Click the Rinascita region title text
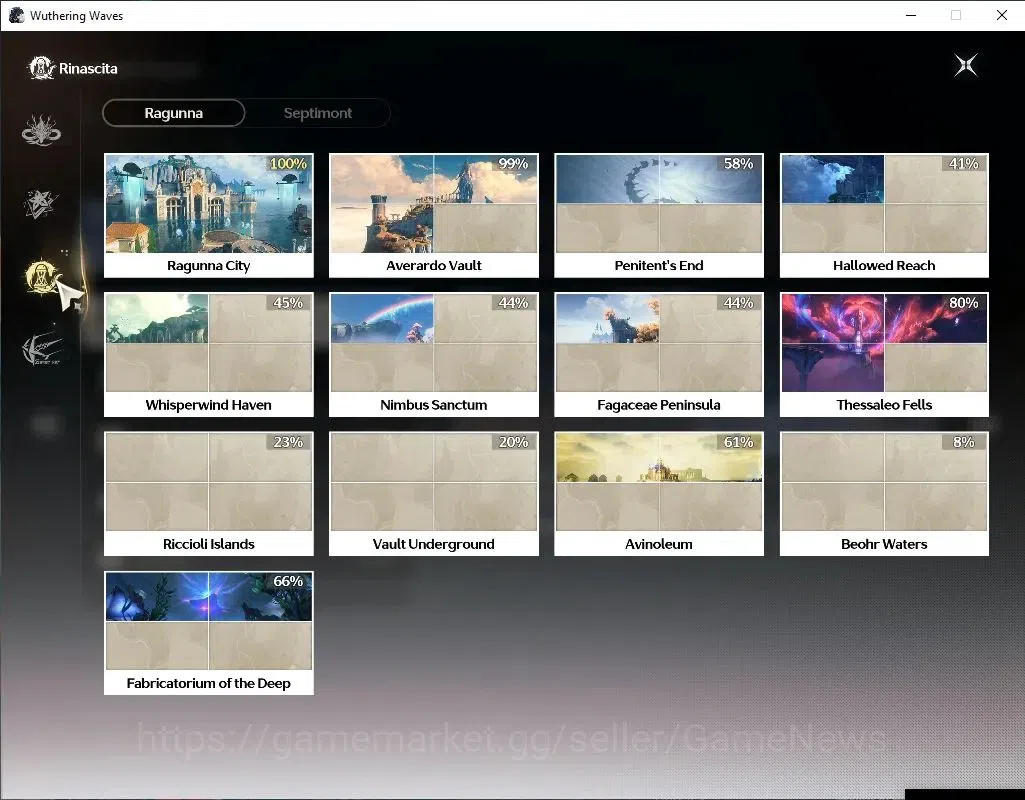The width and height of the screenshot is (1025, 800). pyautogui.click(x=88, y=69)
